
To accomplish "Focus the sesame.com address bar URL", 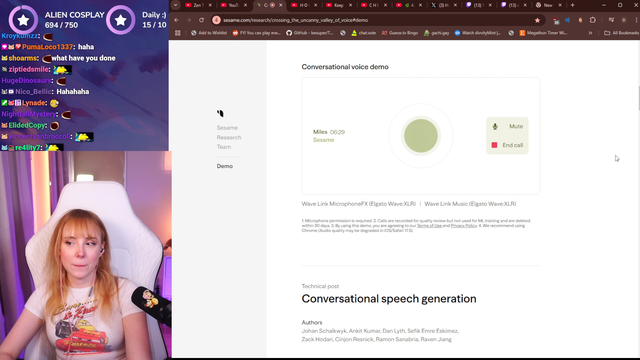I will point(296,20).
